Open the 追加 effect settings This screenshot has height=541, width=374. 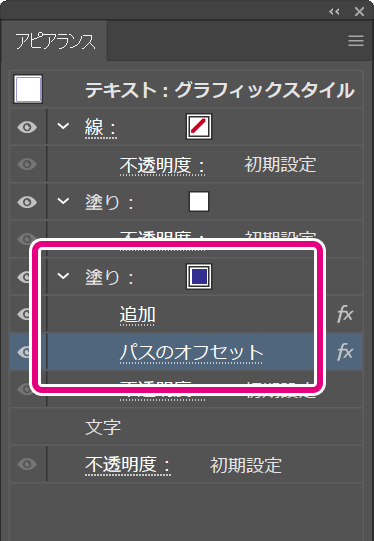pos(137,315)
